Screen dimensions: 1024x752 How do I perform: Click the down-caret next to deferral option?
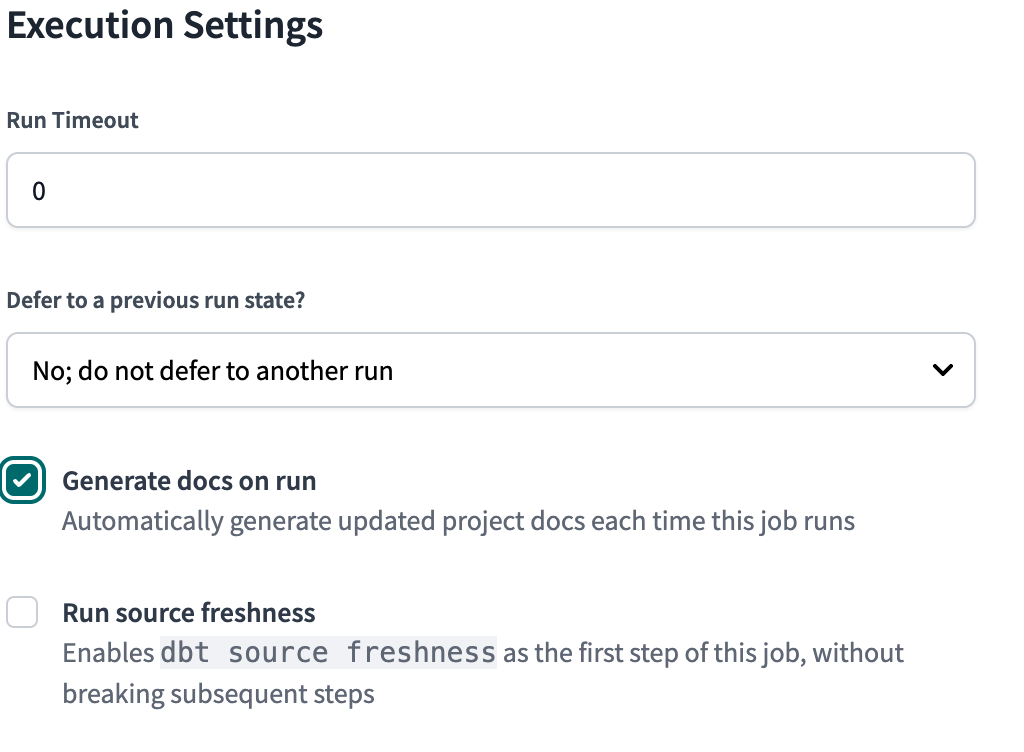941,370
